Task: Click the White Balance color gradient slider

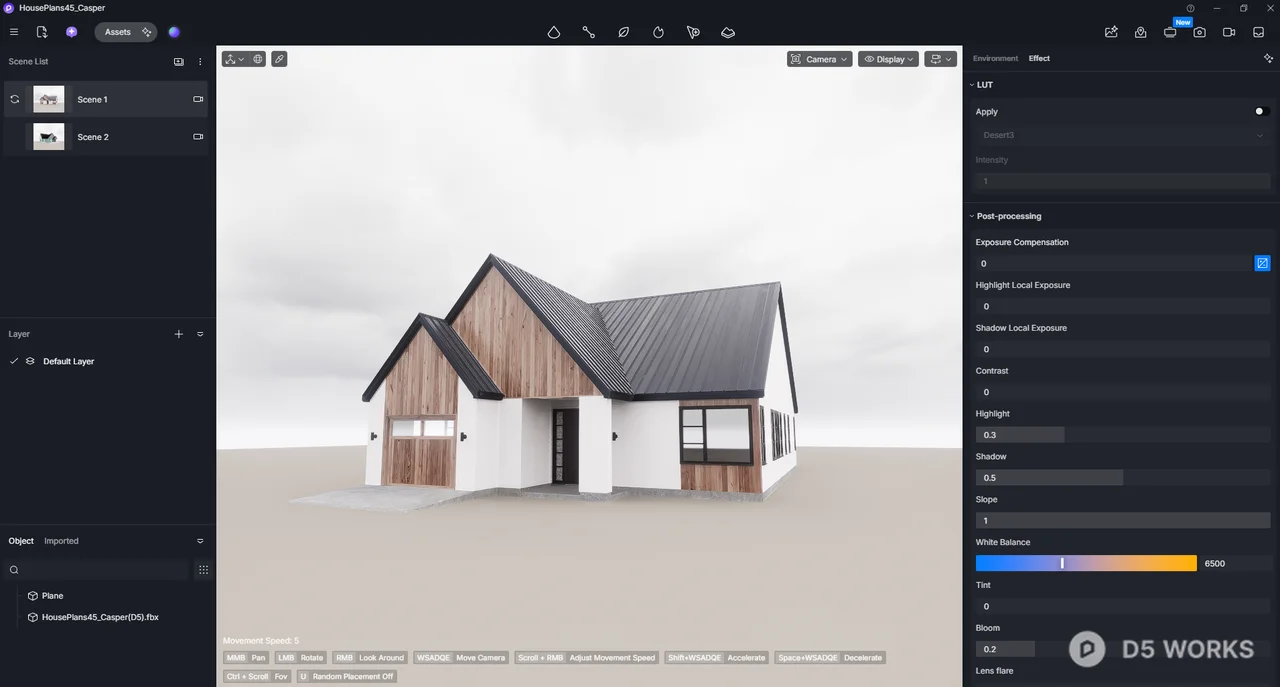Action: coord(1086,563)
